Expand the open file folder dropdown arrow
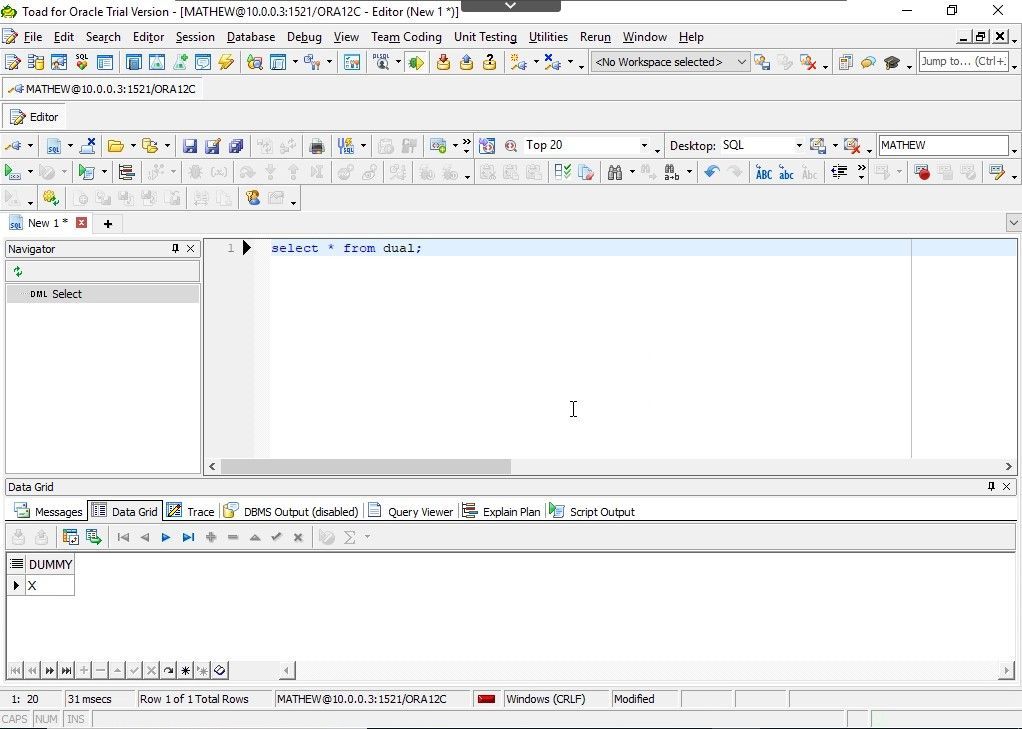 point(132,145)
